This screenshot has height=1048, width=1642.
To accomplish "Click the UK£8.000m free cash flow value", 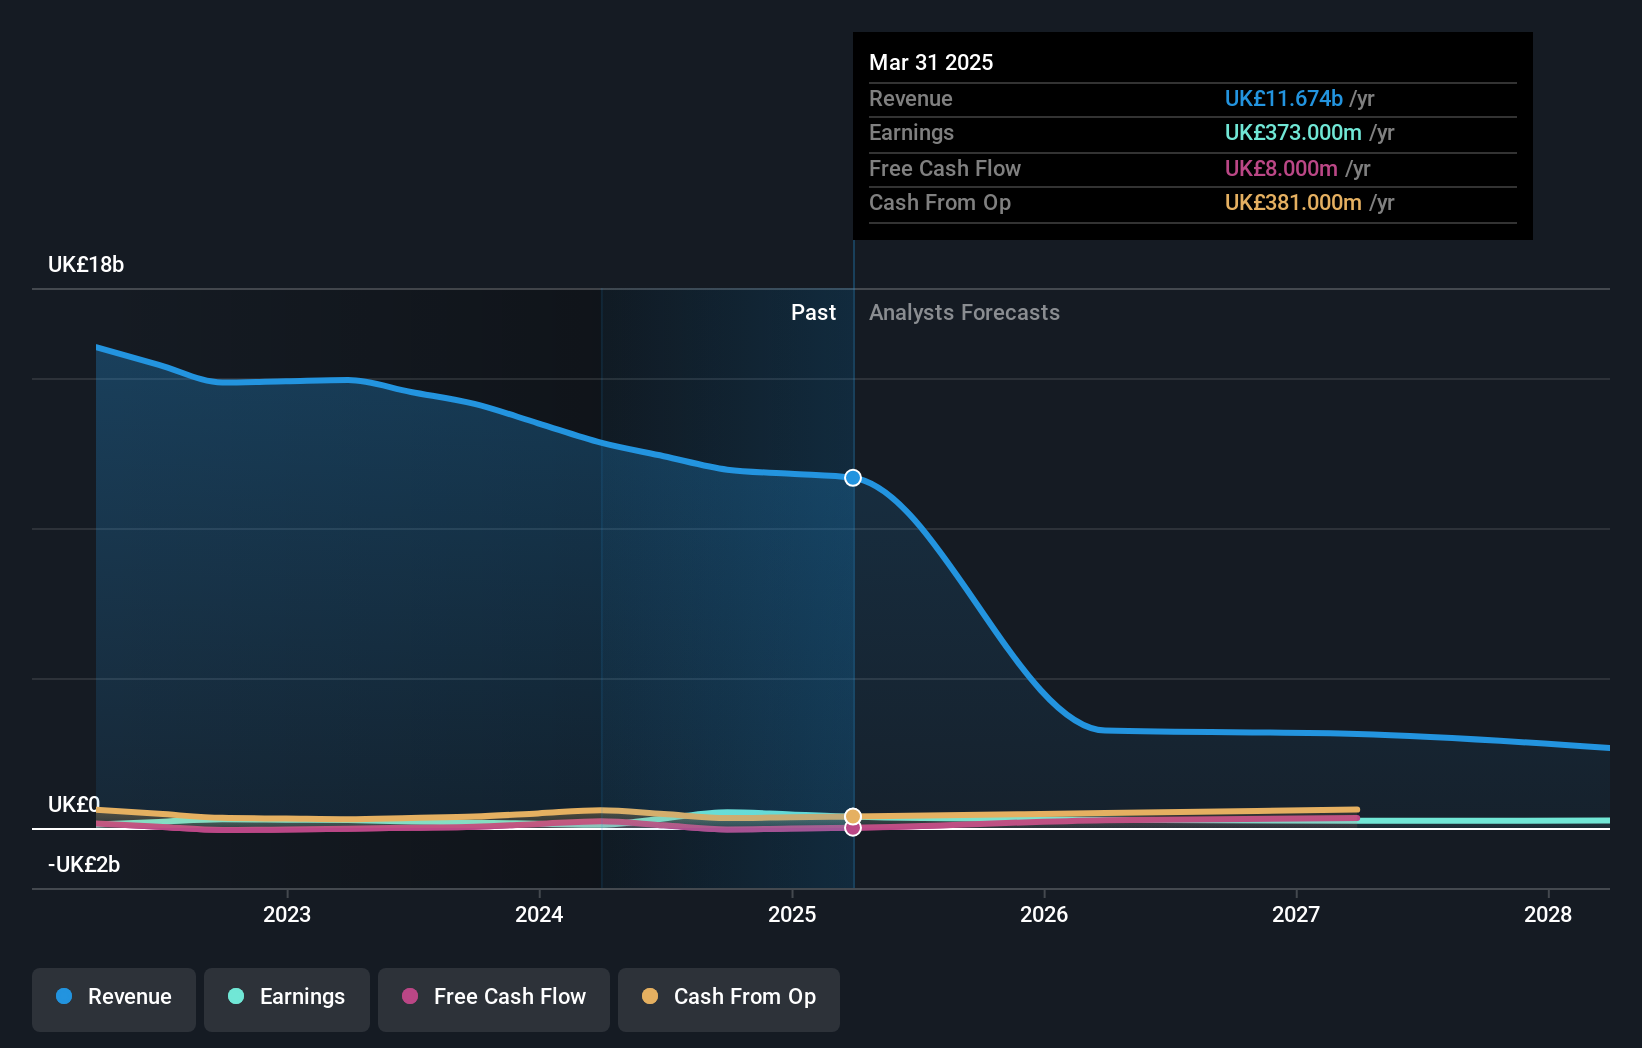I will point(1281,168).
